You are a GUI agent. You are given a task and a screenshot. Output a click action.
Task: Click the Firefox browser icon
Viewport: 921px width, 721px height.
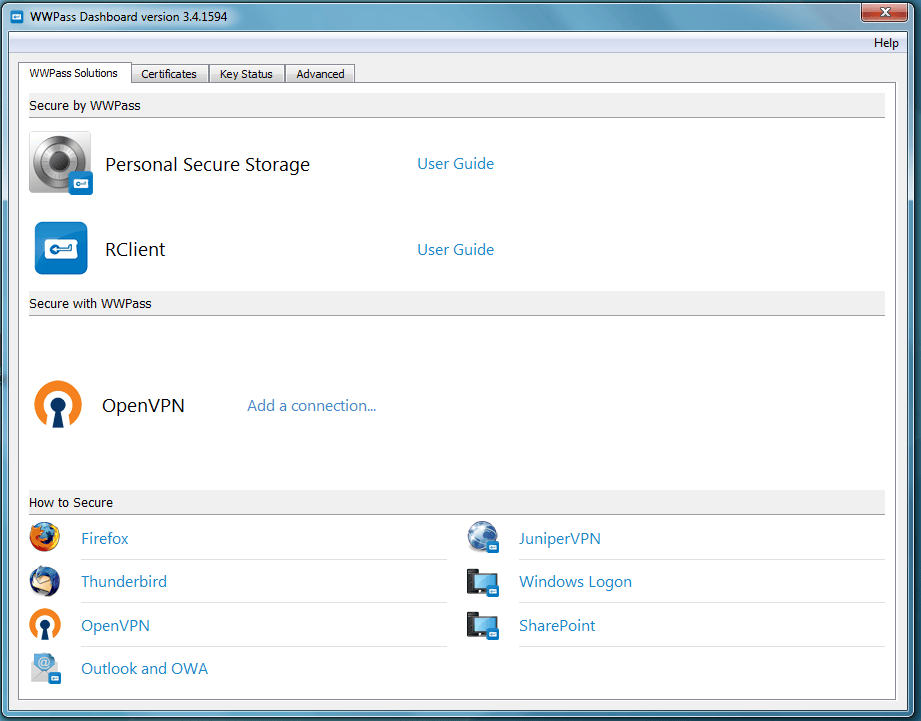44,537
